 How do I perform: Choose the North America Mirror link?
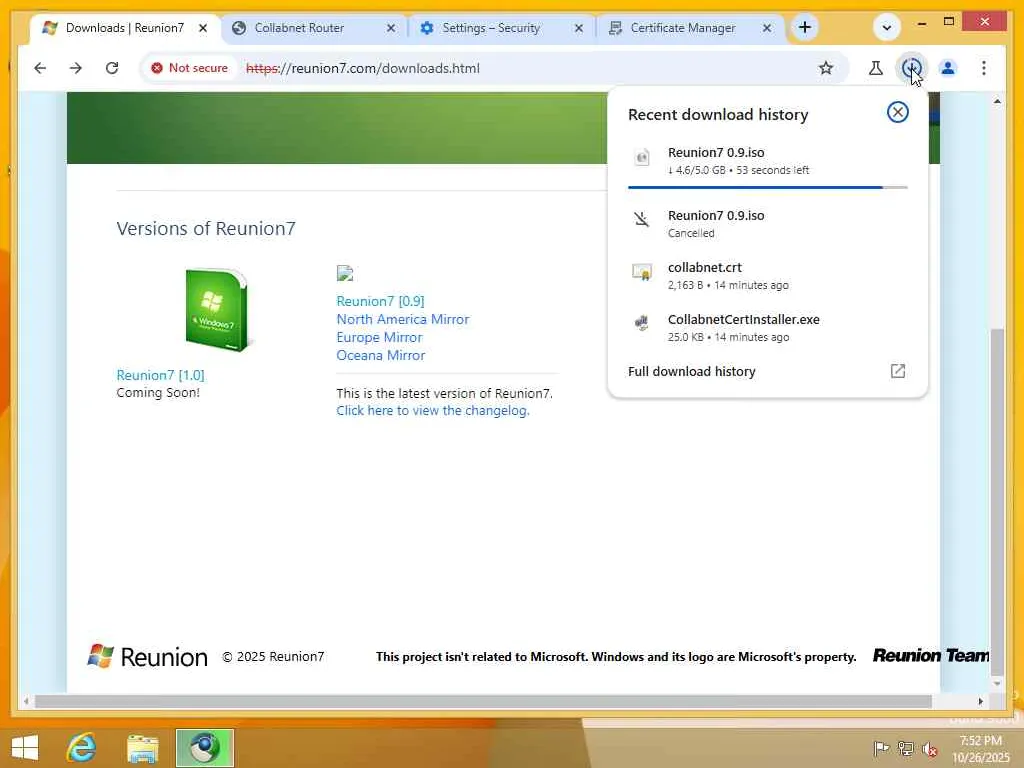(x=402, y=319)
